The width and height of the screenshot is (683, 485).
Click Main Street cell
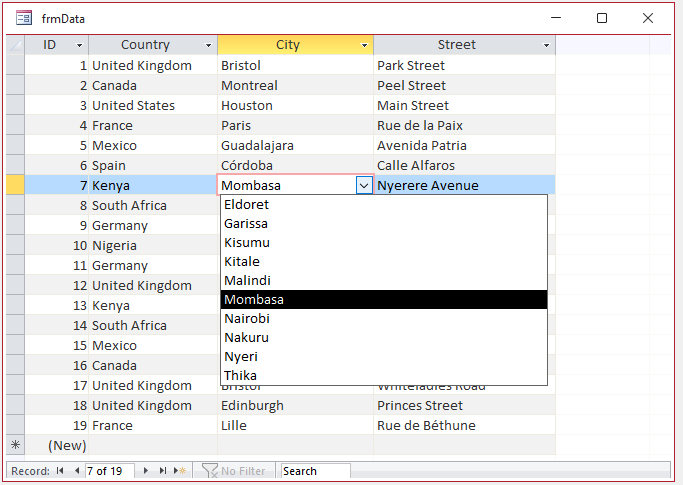pyautogui.click(x=464, y=105)
